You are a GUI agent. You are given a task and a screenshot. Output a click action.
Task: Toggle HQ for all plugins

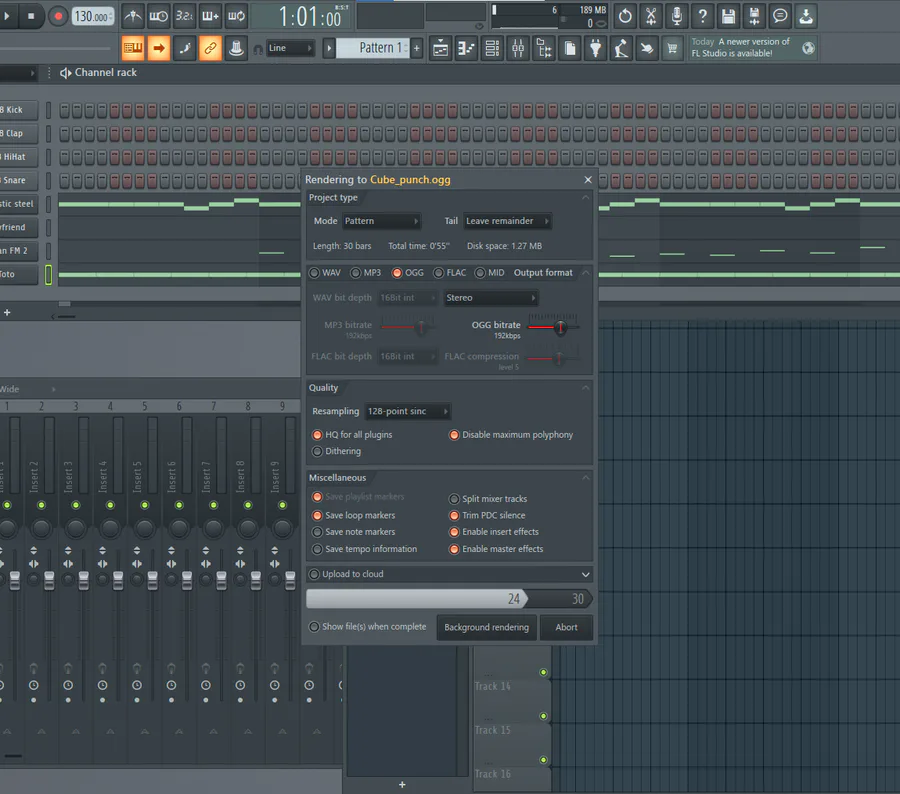pos(317,435)
